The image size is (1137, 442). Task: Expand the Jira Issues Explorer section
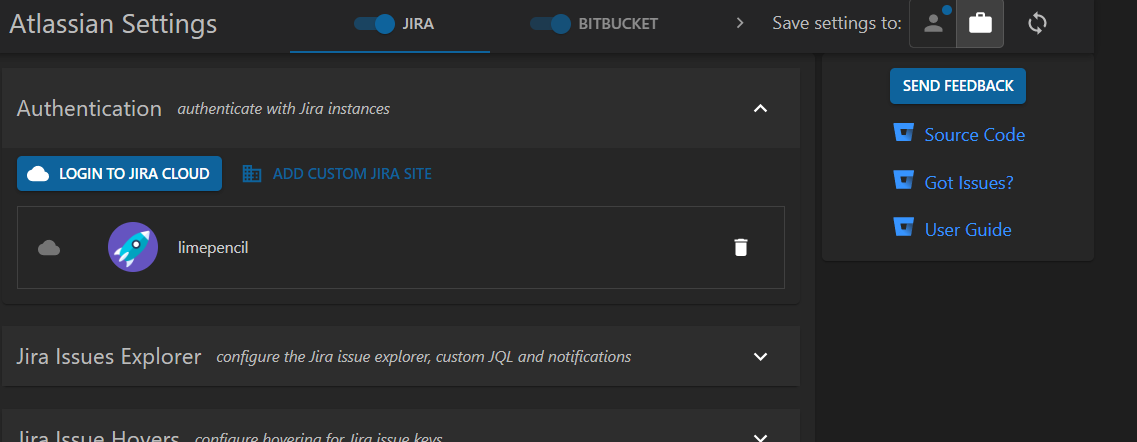(x=760, y=356)
